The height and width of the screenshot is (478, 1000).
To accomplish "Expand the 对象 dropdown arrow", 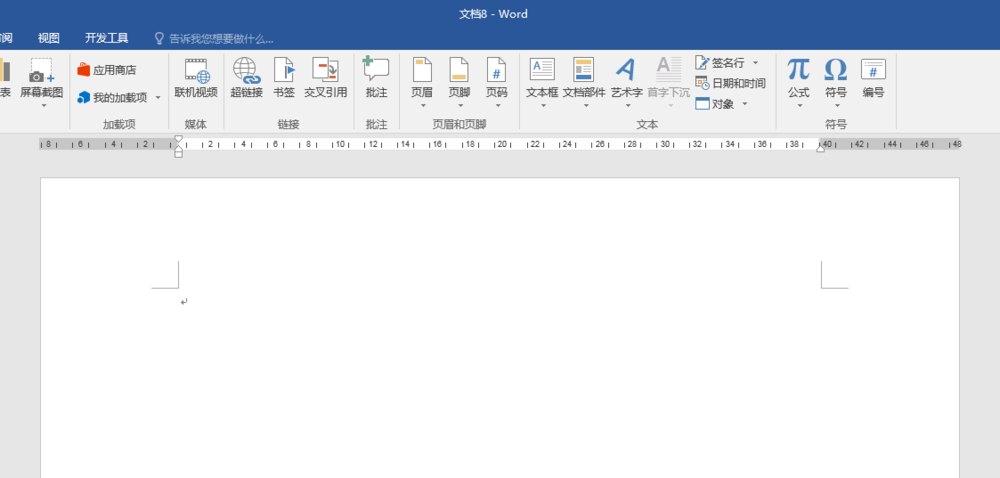I will pyautogui.click(x=745, y=103).
